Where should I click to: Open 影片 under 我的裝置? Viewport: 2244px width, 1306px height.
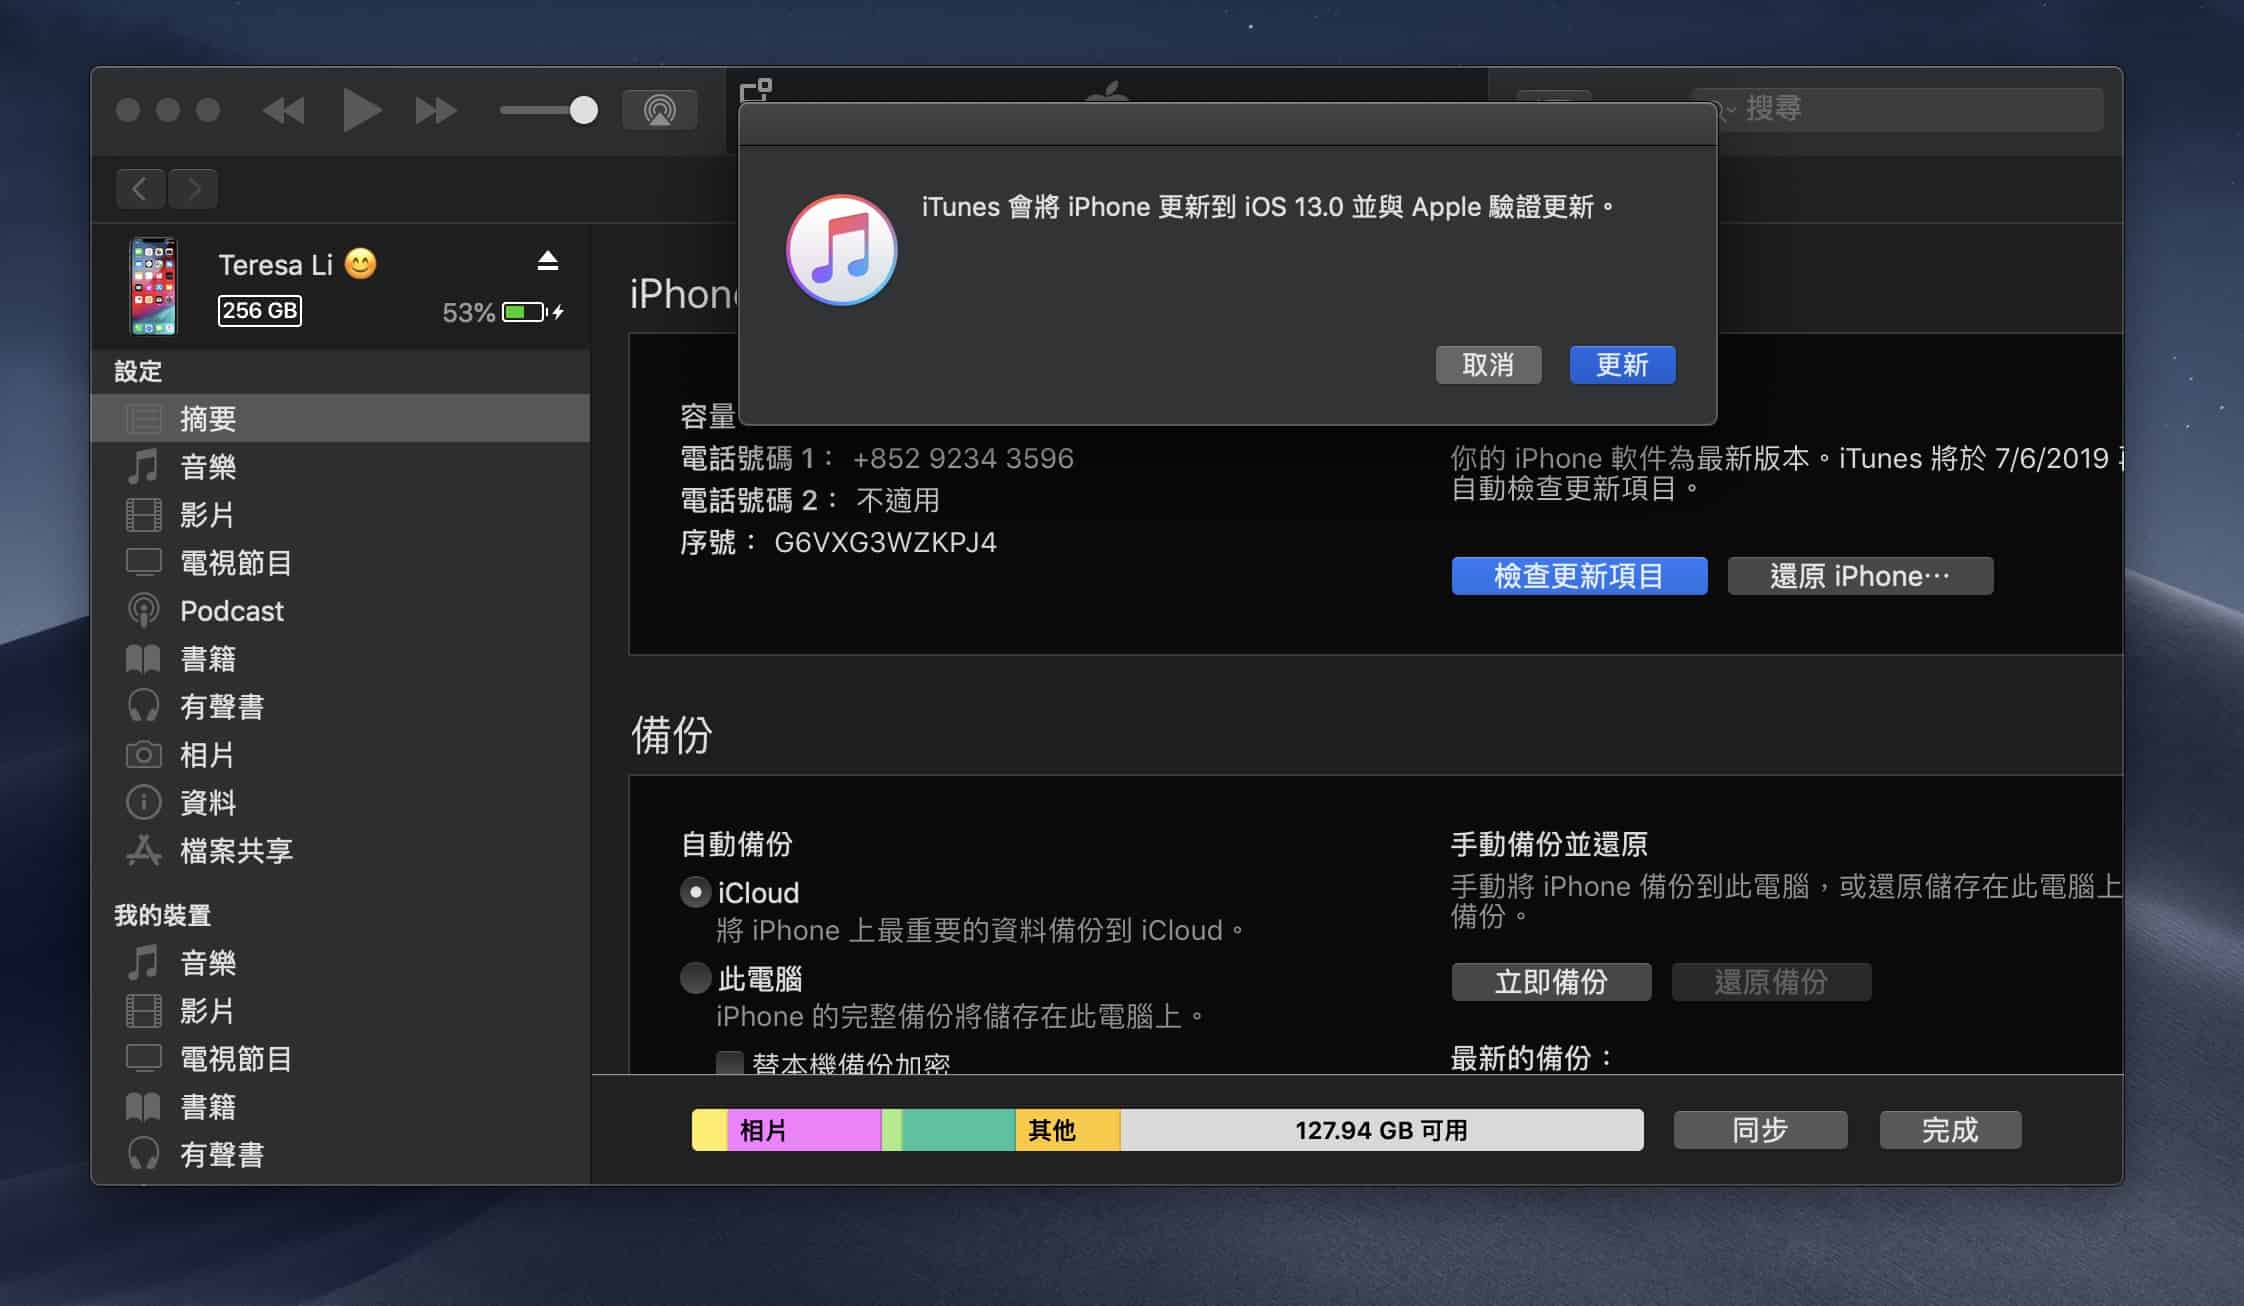point(340,1010)
